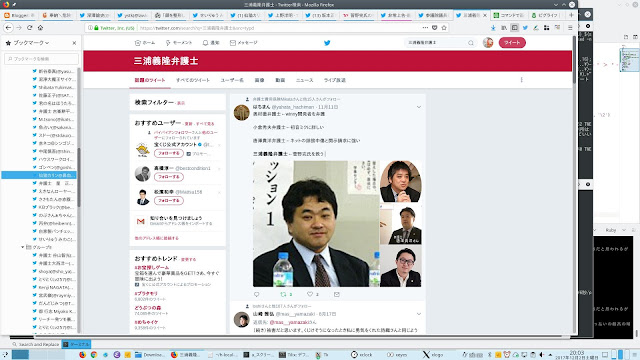Open the browser home page icon
The image size is (640, 360).
click(40, 28)
